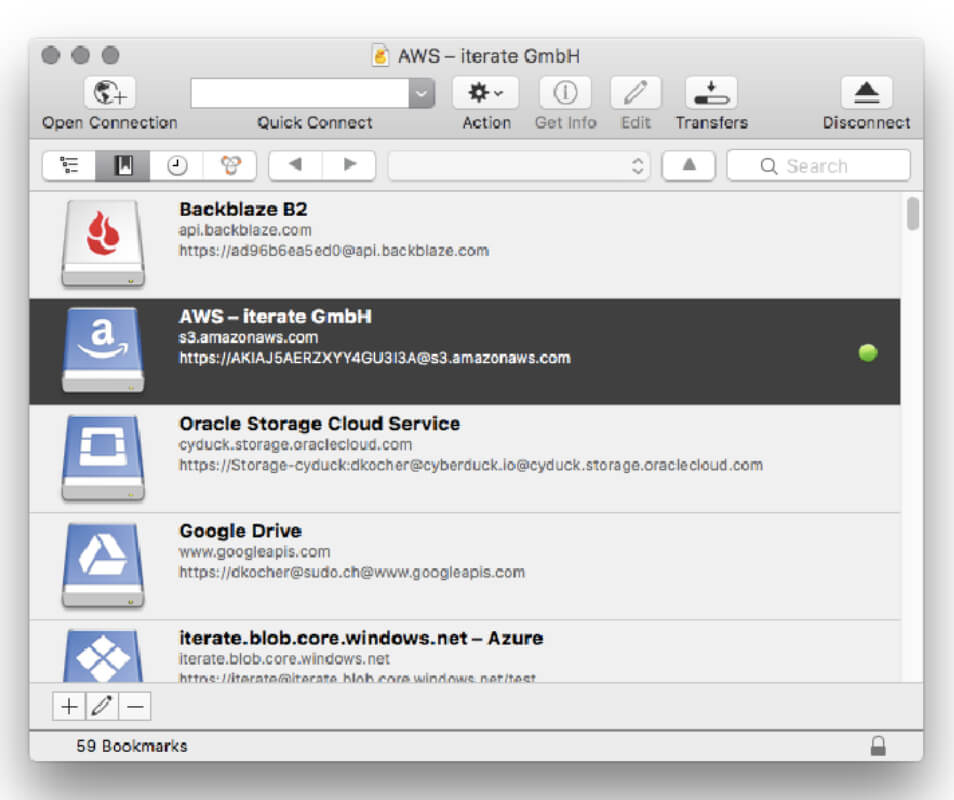Image resolution: width=954 pixels, height=800 pixels.
Task: Select the Google Drive bookmark title
Action: click(240, 530)
